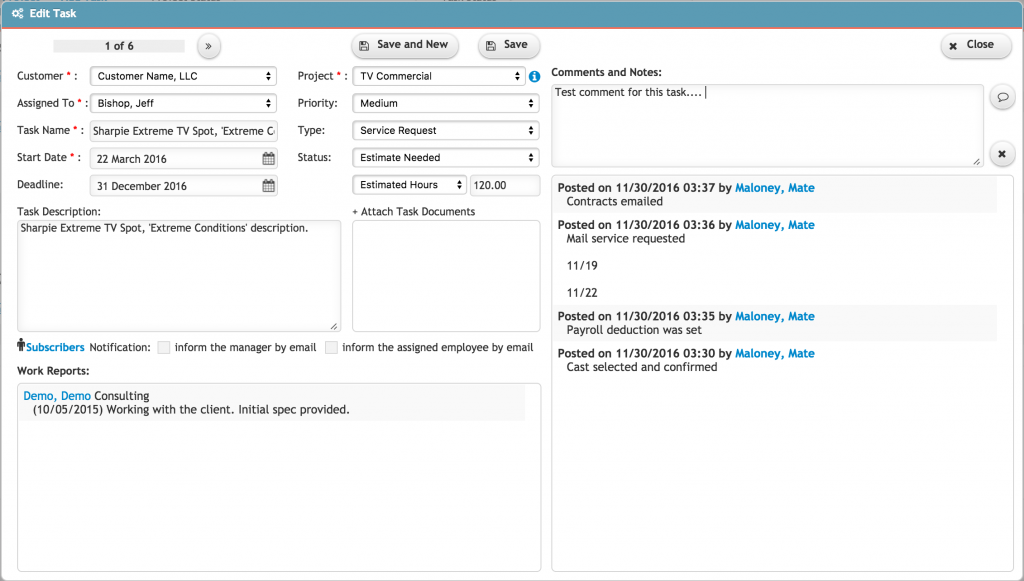Viewport: 1024px width, 581px height.
Task: Clear the comment with the circular X icon
Action: point(1002,153)
